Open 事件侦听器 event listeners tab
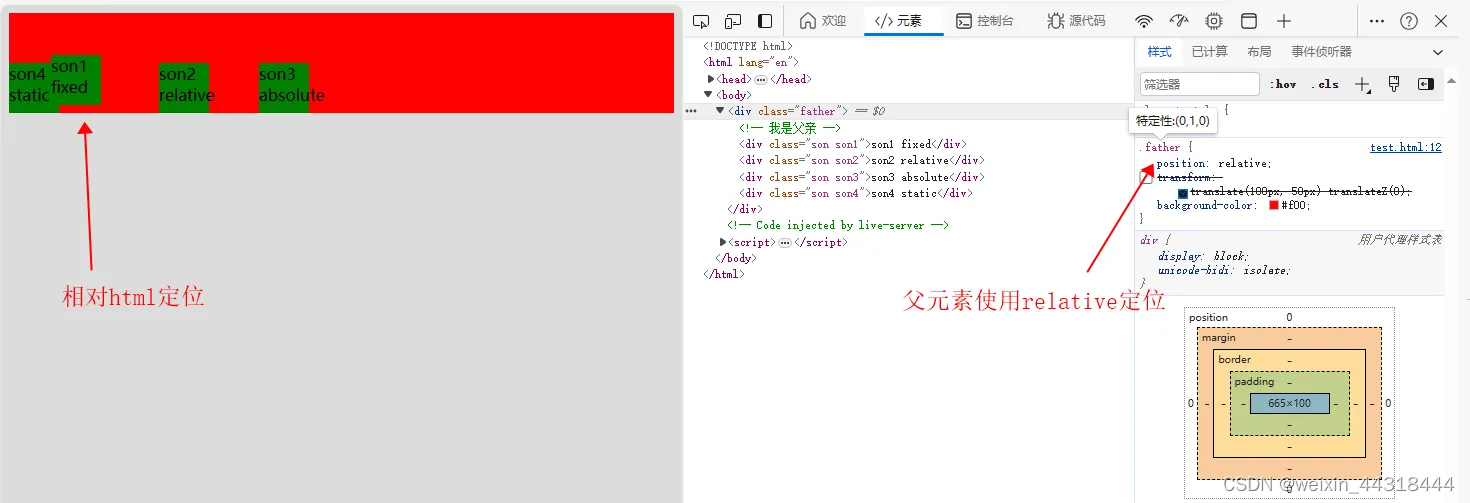The width and height of the screenshot is (1470, 503). point(1321,52)
